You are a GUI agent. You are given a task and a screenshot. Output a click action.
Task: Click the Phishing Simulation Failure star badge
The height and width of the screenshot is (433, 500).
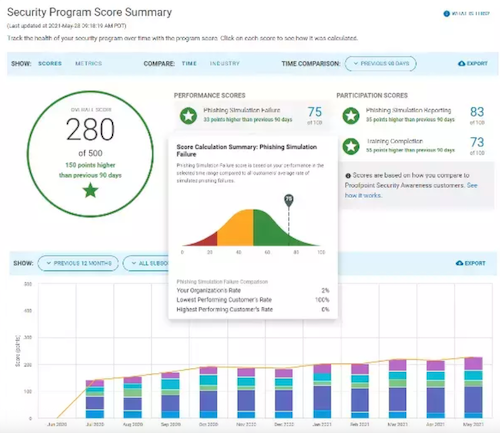point(188,116)
